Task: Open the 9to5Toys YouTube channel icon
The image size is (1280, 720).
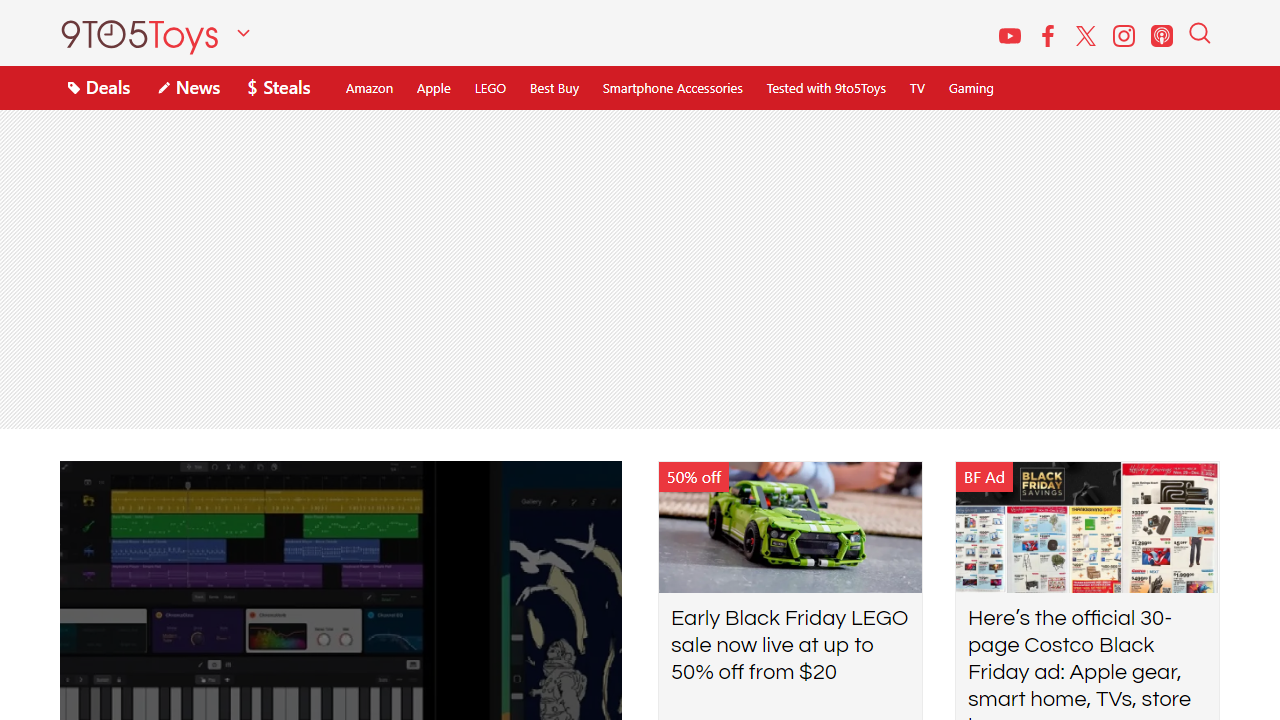Action: point(1010,36)
